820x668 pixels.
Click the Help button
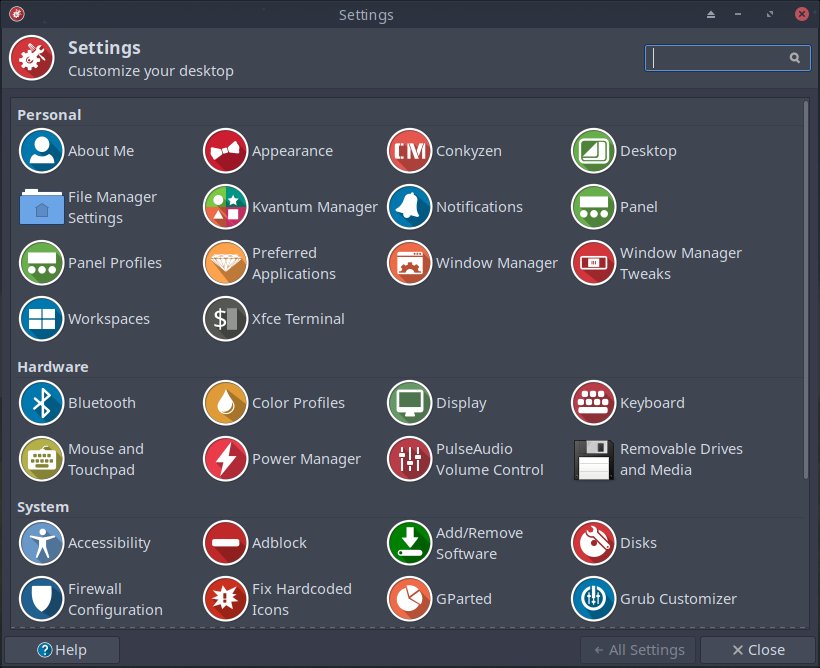click(62, 650)
